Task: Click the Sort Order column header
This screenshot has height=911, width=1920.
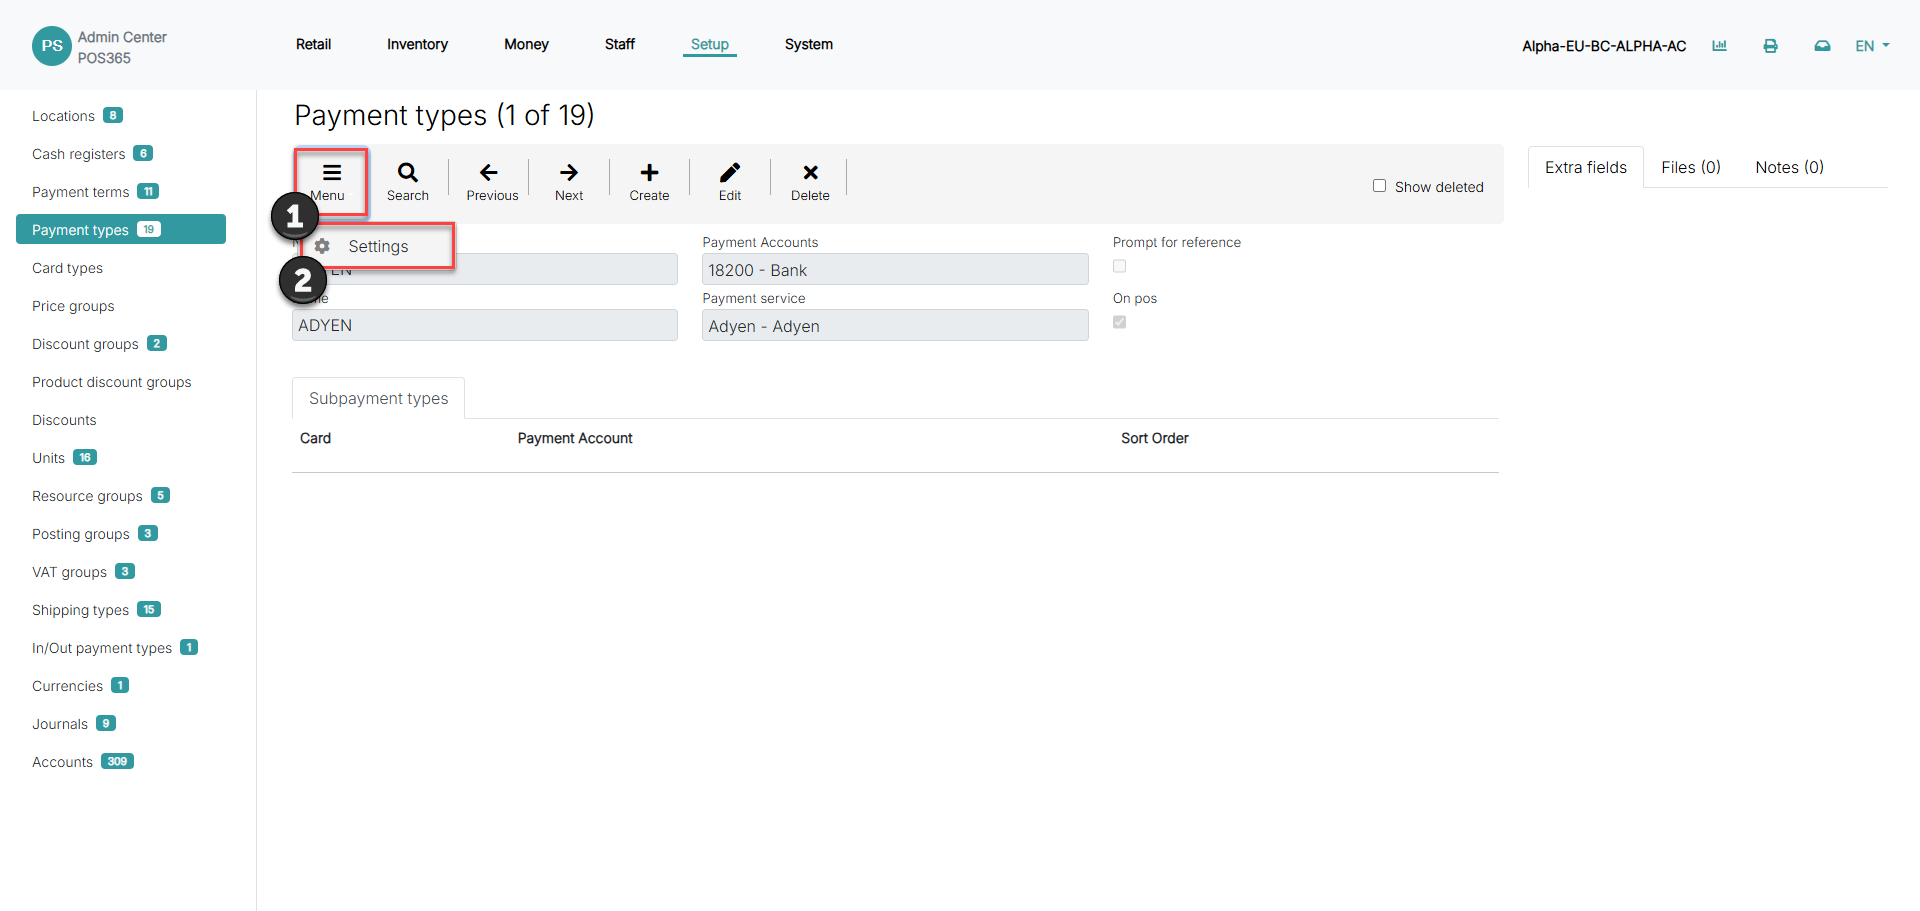Action: pyautogui.click(x=1155, y=438)
